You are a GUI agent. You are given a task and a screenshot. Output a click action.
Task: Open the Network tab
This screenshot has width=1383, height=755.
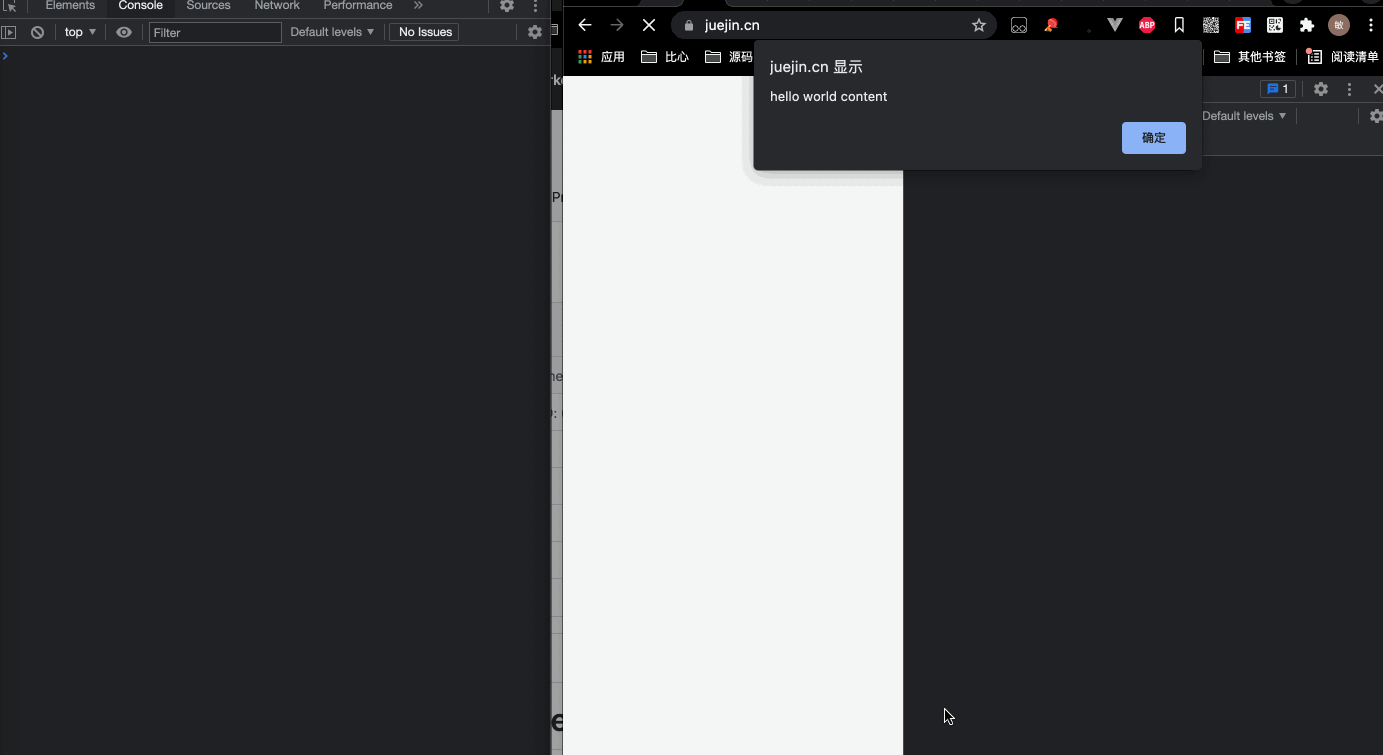pyautogui.click(x=277, y=6)
